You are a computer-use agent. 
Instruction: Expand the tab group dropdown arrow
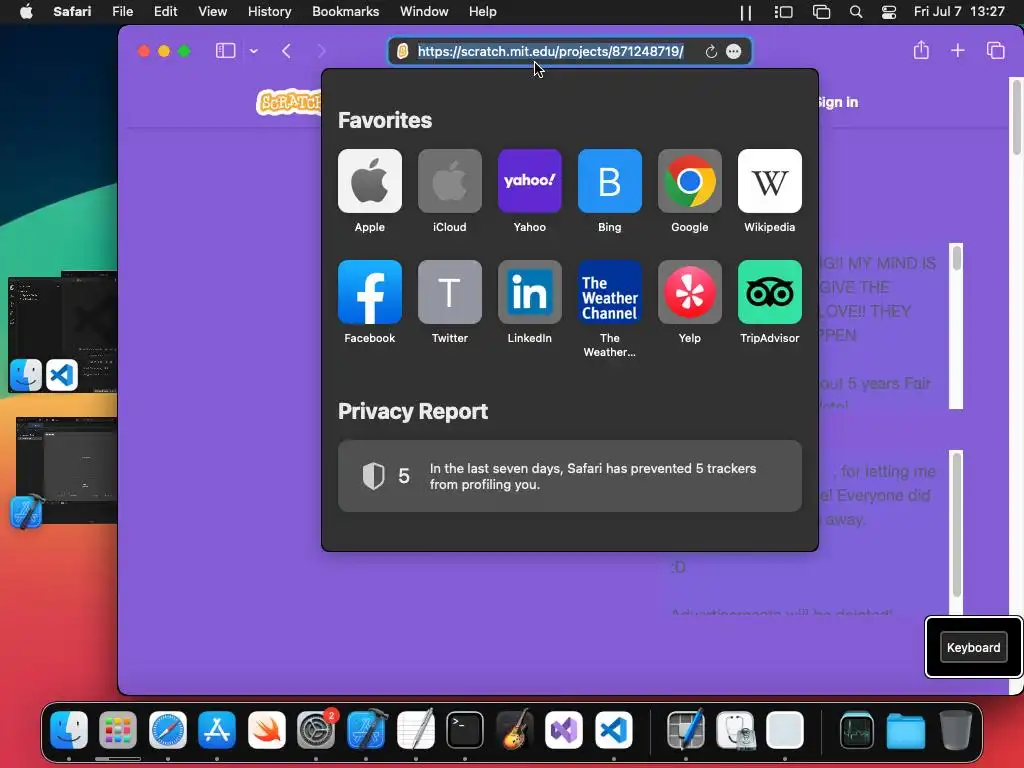[253, 51]
